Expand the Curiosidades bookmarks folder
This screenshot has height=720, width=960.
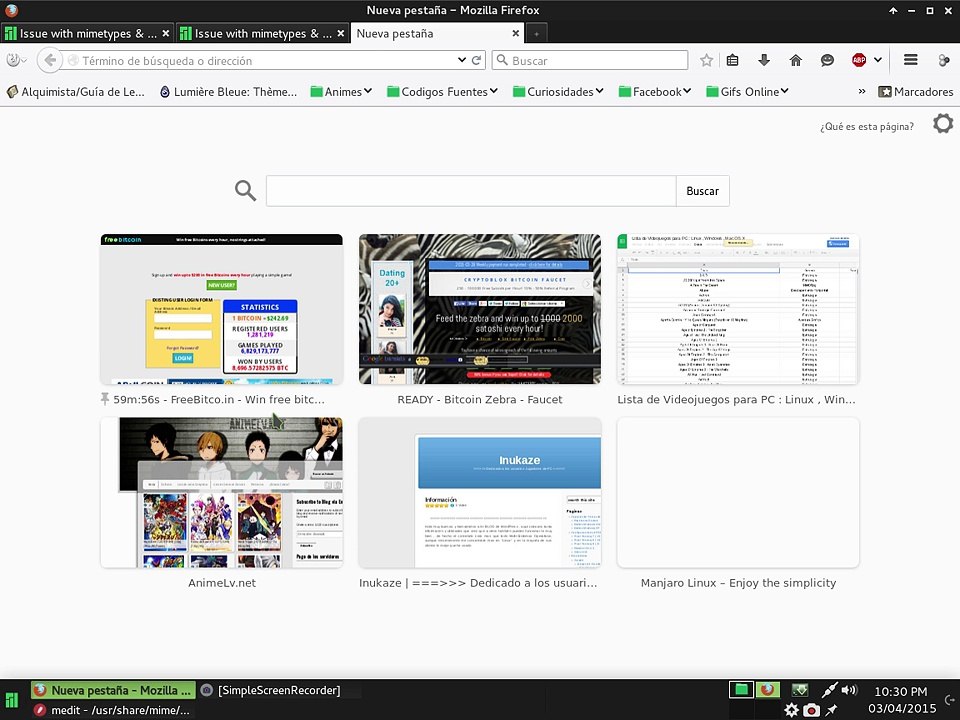[558, 91]
